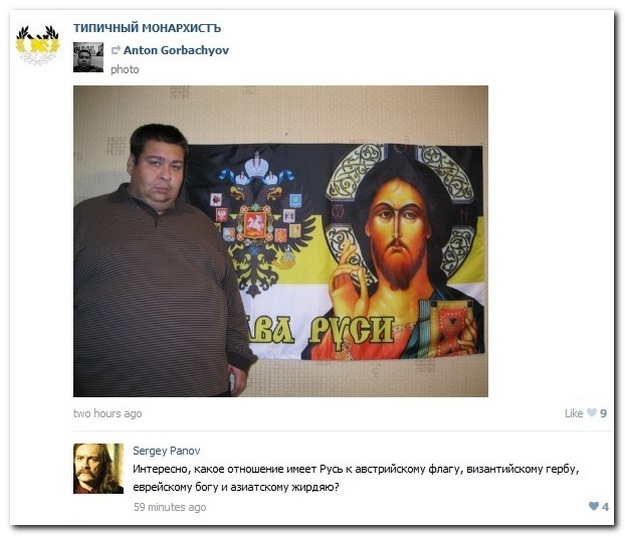Image resolution: width=625 pixels, height=536 pixels.
Task: Click the 'Like' text button on the post
Action: (x=574, y=413)
